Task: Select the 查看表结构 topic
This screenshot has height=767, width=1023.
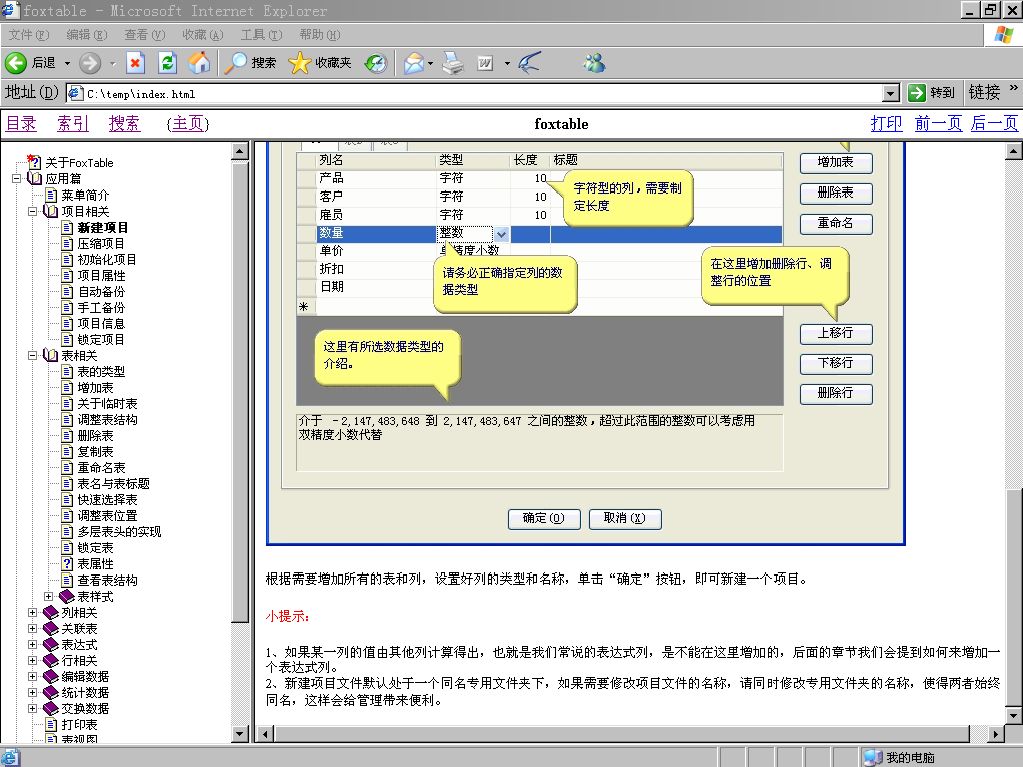Action: pyautogui.click(x=107, y=580)
